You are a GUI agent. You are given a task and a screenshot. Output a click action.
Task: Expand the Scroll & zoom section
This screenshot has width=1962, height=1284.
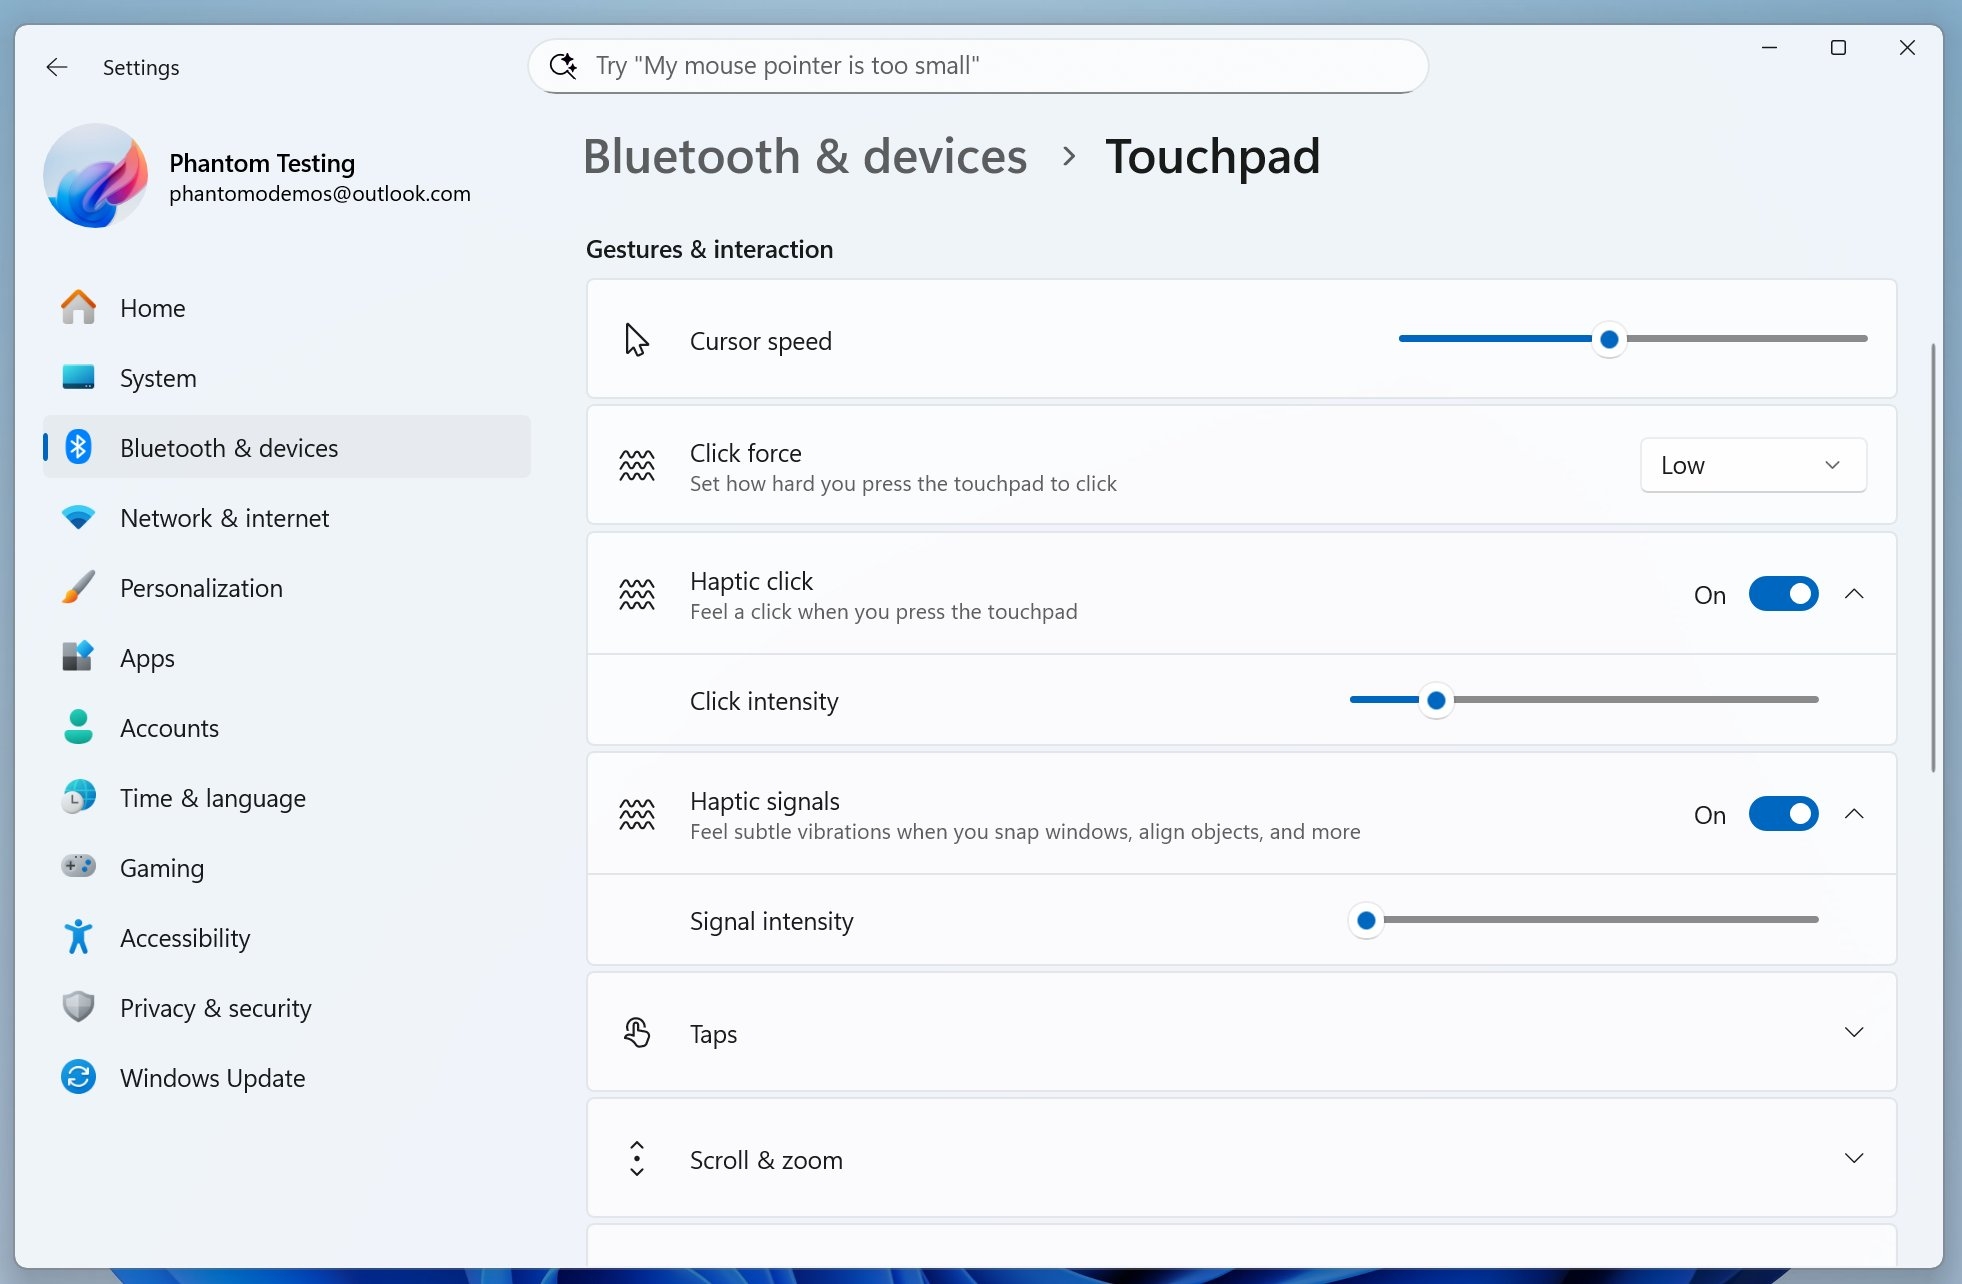(x=1854, y=1158)
